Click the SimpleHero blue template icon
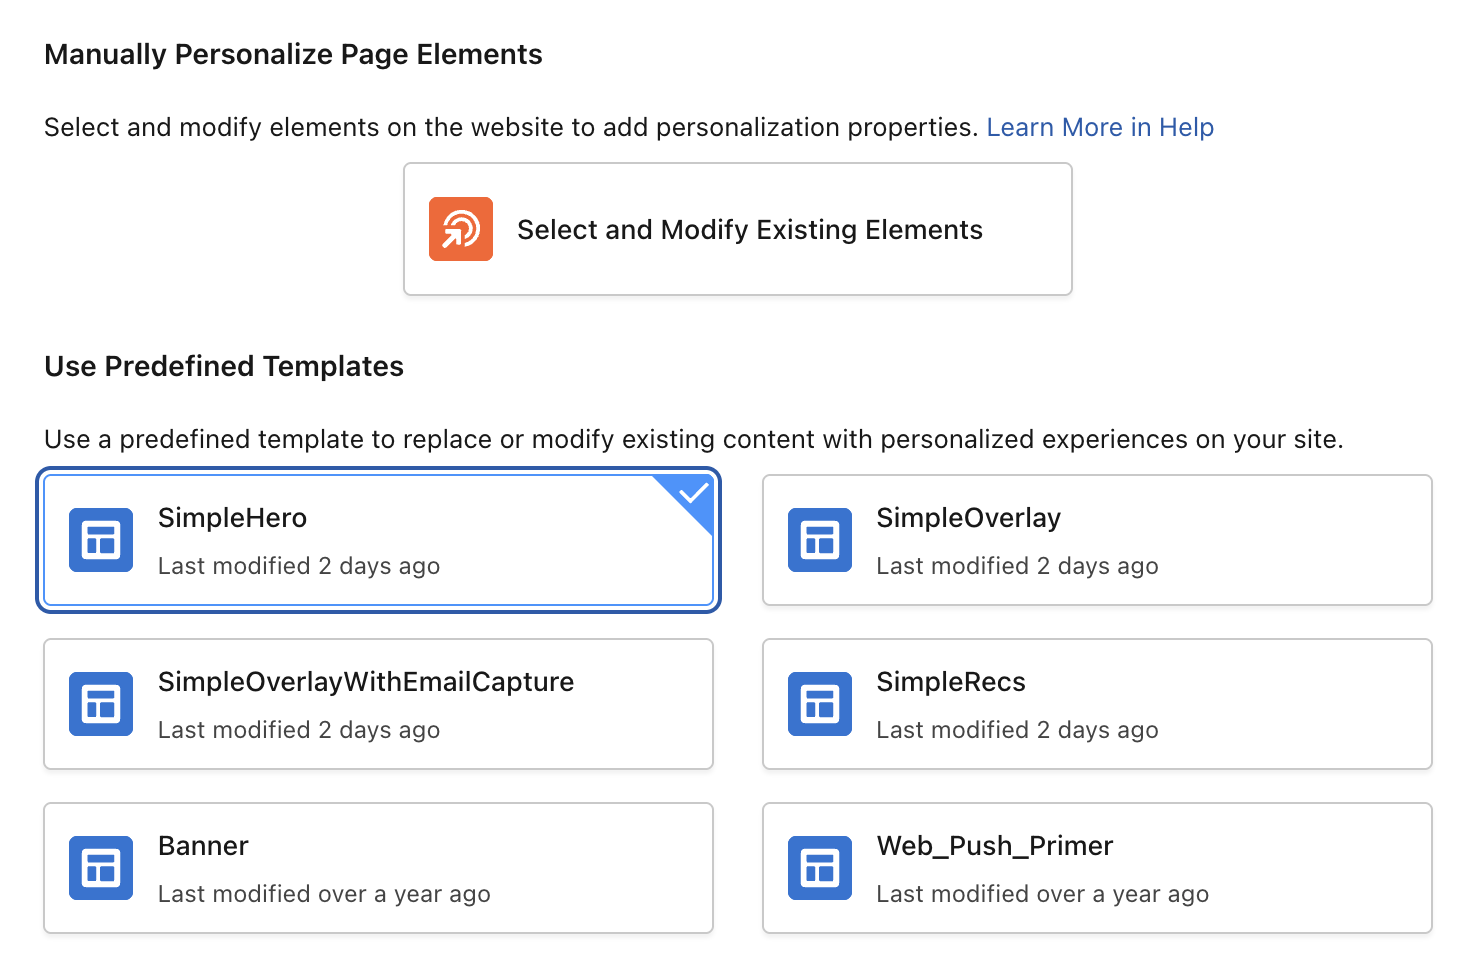Viewport: 1484px width, 978px height. coord(100,540)
